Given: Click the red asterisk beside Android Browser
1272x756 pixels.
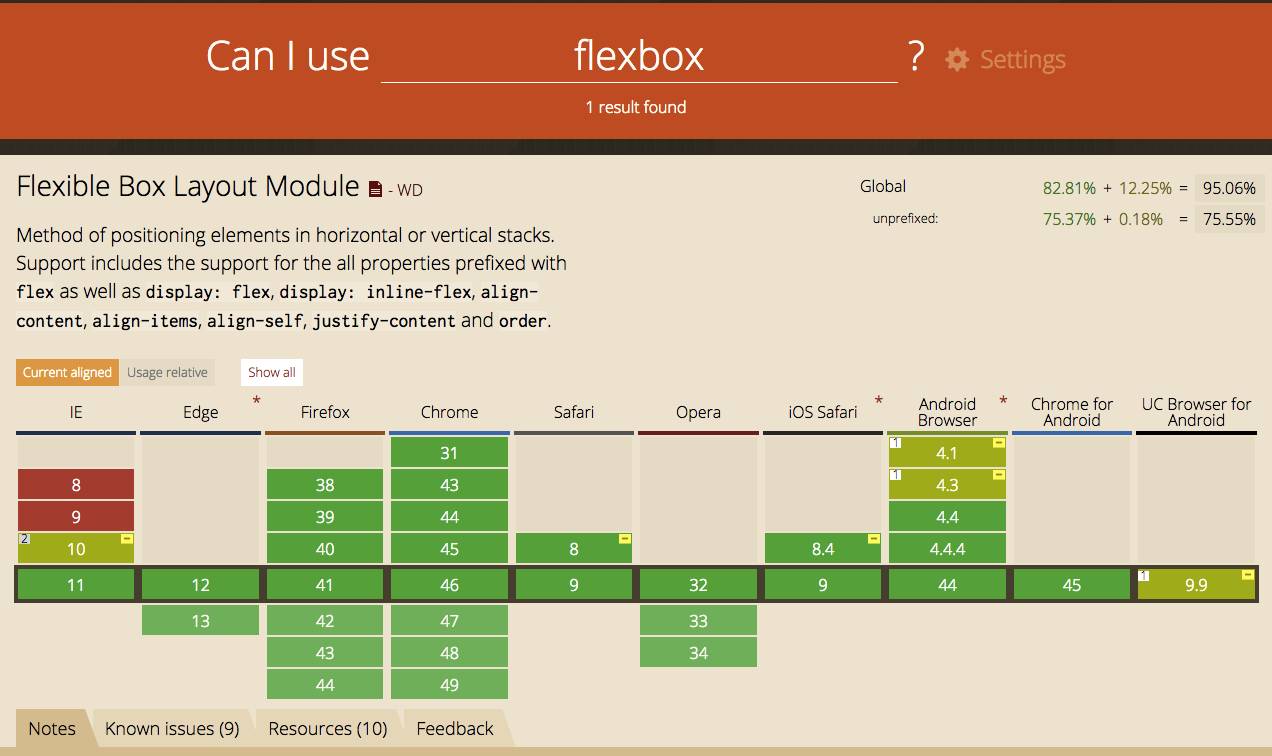Looking at the screenshot, I should [1003, 401].
